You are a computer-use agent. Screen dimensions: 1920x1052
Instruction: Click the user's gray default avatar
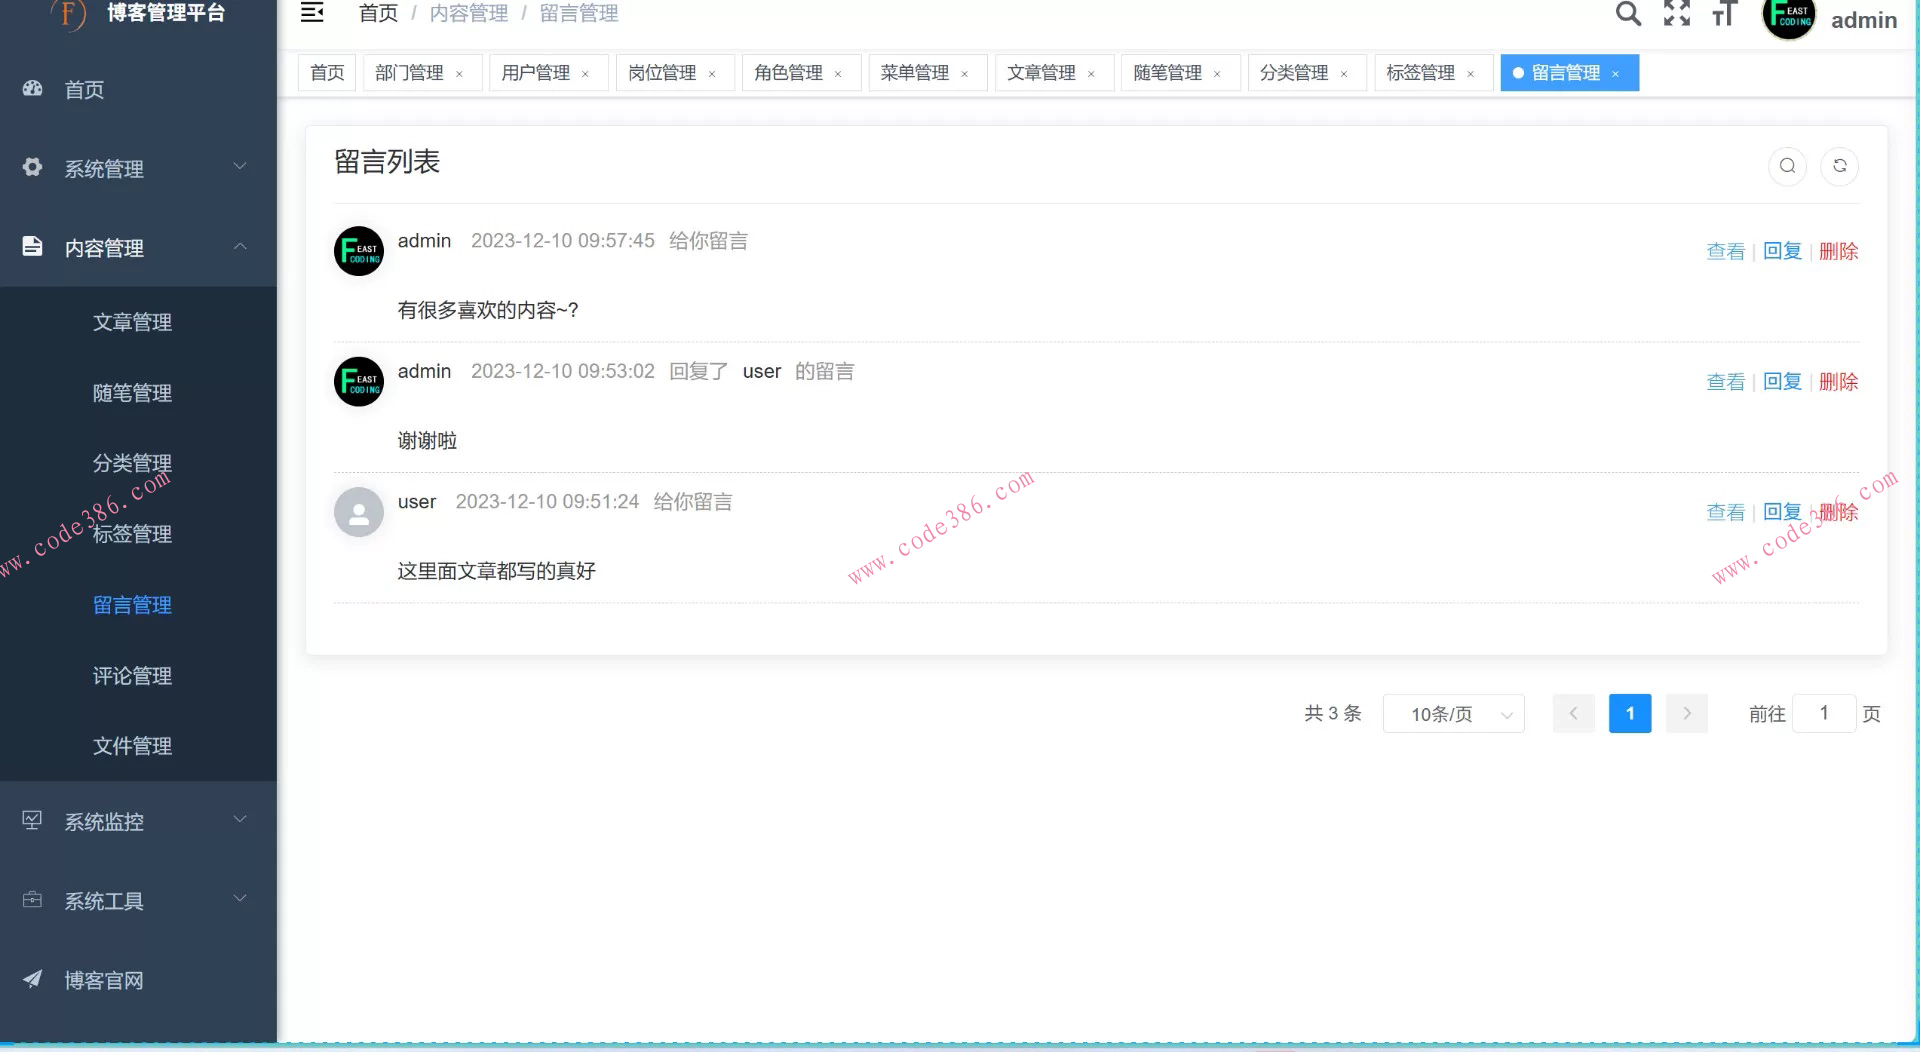point(359,512)
